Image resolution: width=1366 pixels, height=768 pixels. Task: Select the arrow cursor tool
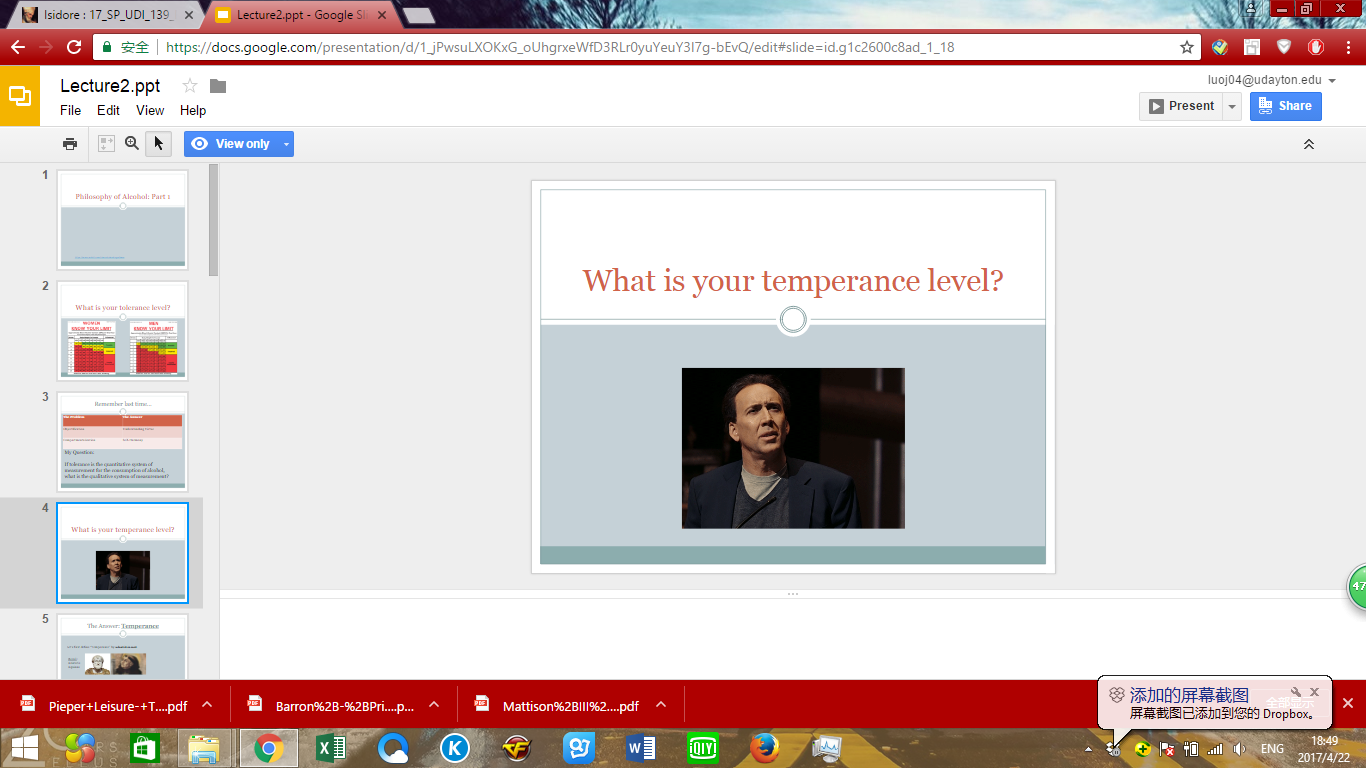pyautogui.click(x=158, y=144)
